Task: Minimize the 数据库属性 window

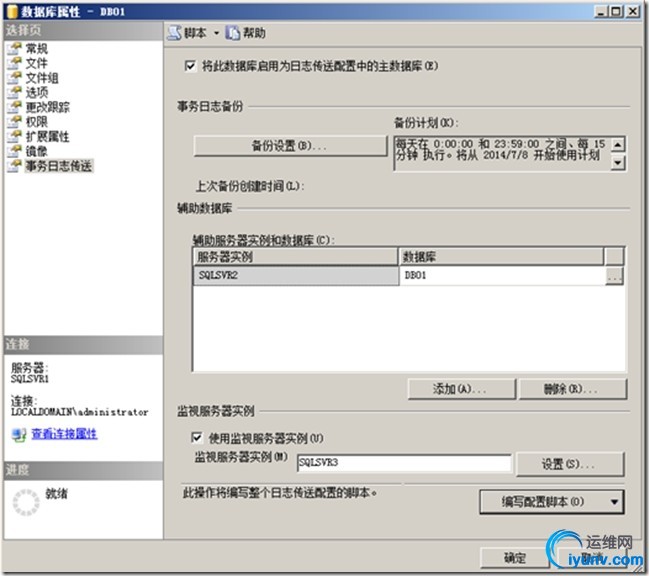Action: click(602, 12)
